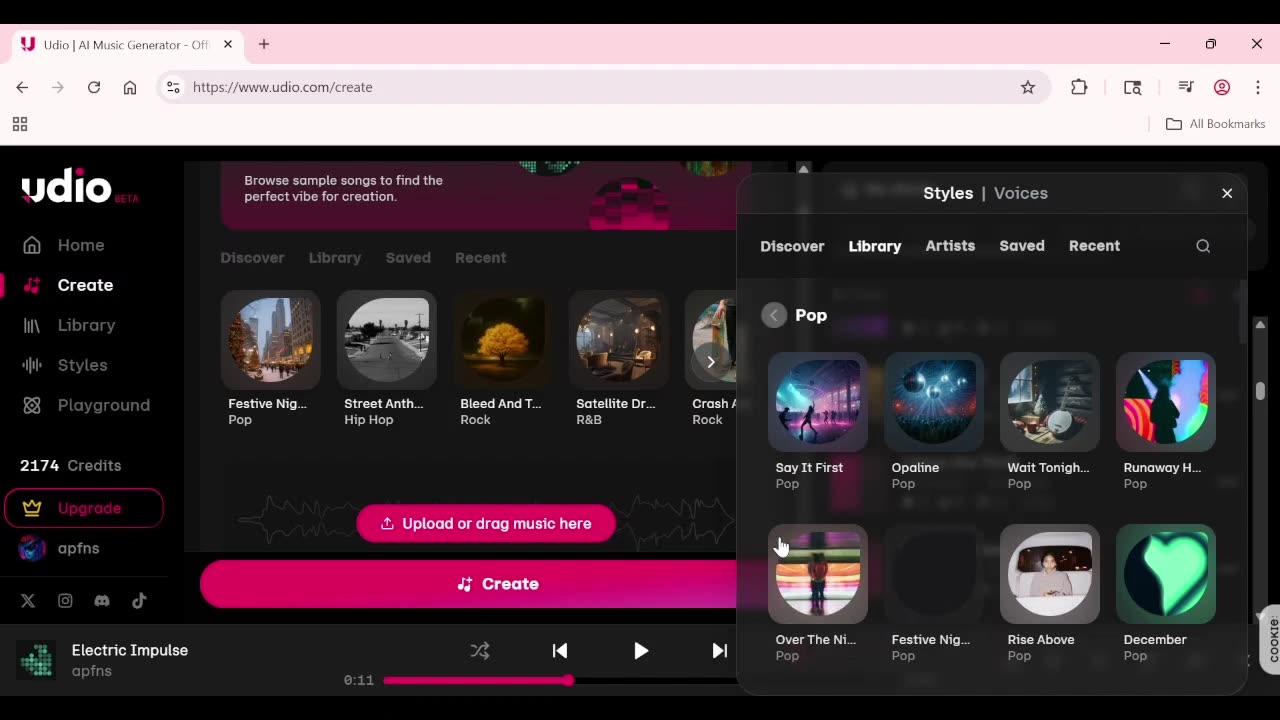This screenshot has height=720, width=1280.
Task: Play Electric Impulse
Action: (641, 651)
